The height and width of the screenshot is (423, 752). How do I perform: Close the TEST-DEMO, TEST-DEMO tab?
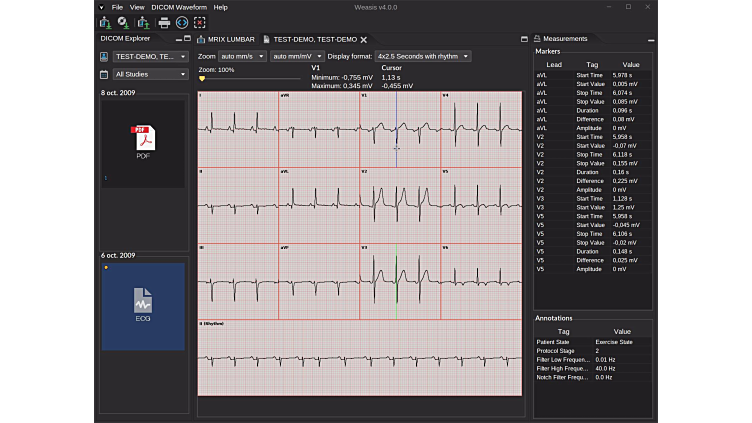(364, 39)
